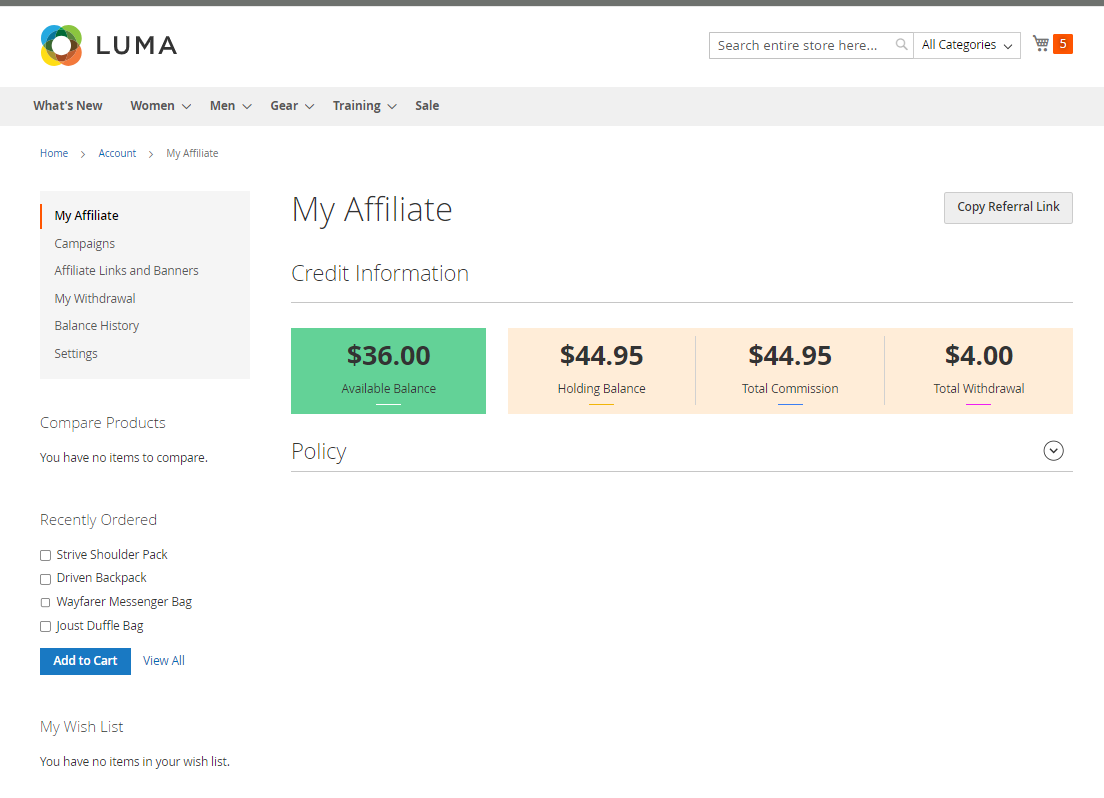Click the green Available Balance tile
Viewport: 1104px width, 798px height.
point(388,370)
